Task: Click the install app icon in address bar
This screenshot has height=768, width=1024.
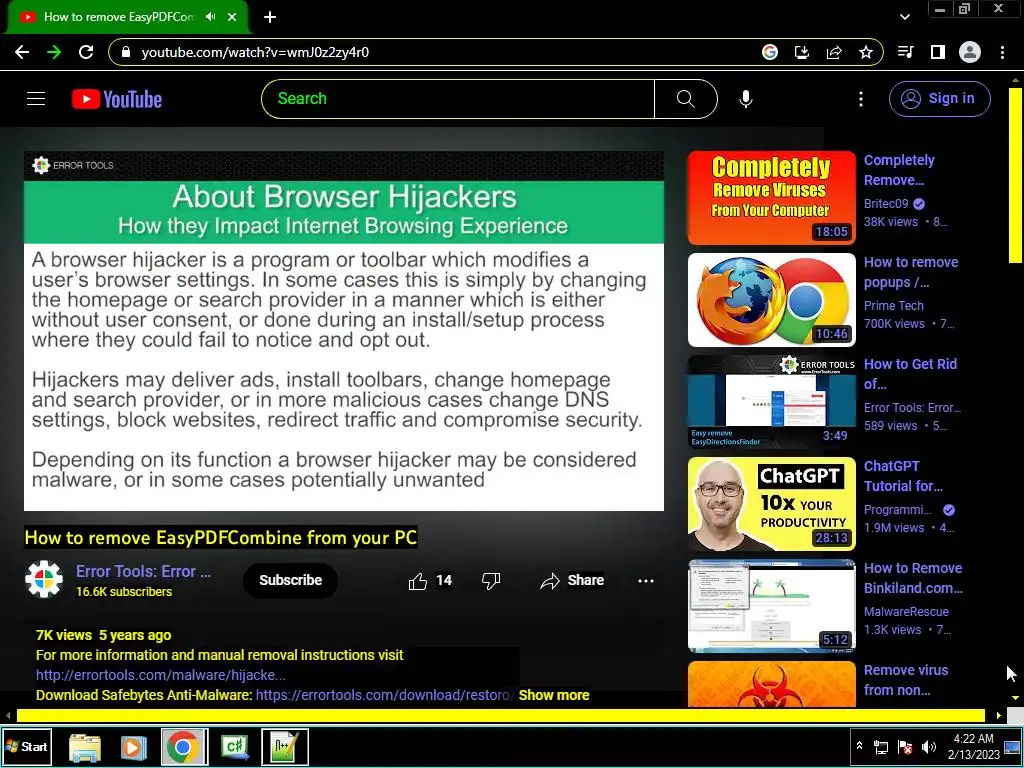Action: (802, 52)
